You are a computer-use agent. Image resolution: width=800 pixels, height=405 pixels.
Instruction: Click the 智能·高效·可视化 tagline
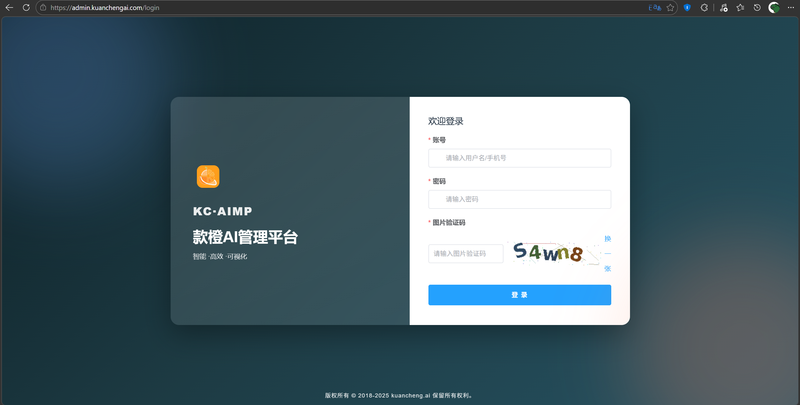pos(220,257)
